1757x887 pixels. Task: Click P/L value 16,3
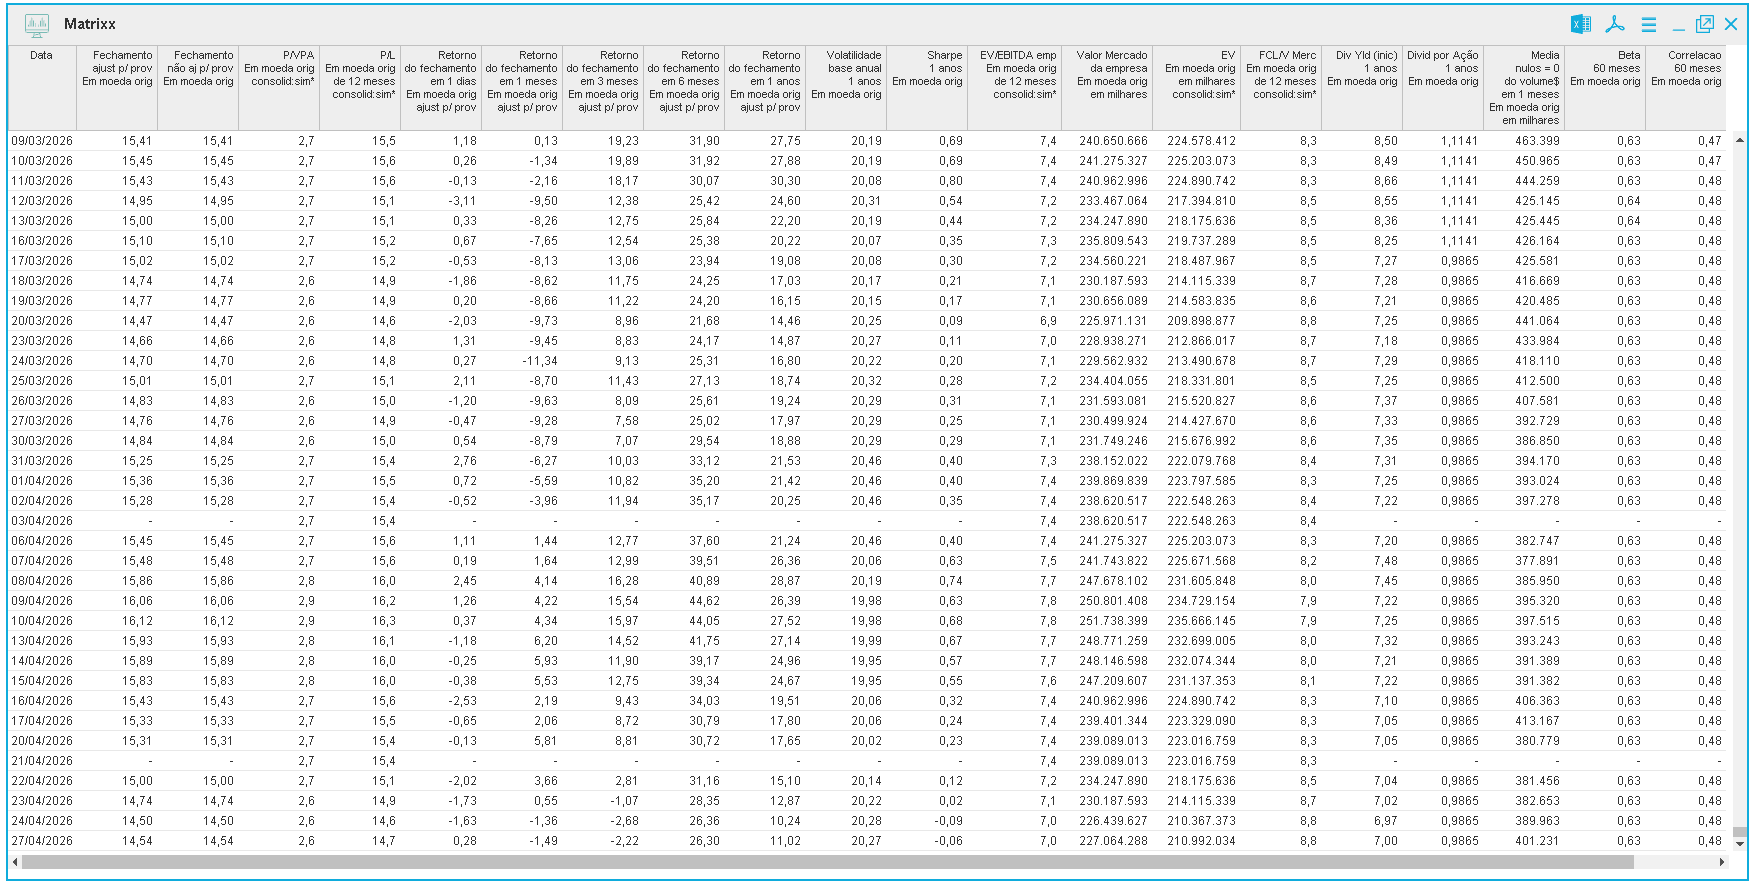(384, 621)
